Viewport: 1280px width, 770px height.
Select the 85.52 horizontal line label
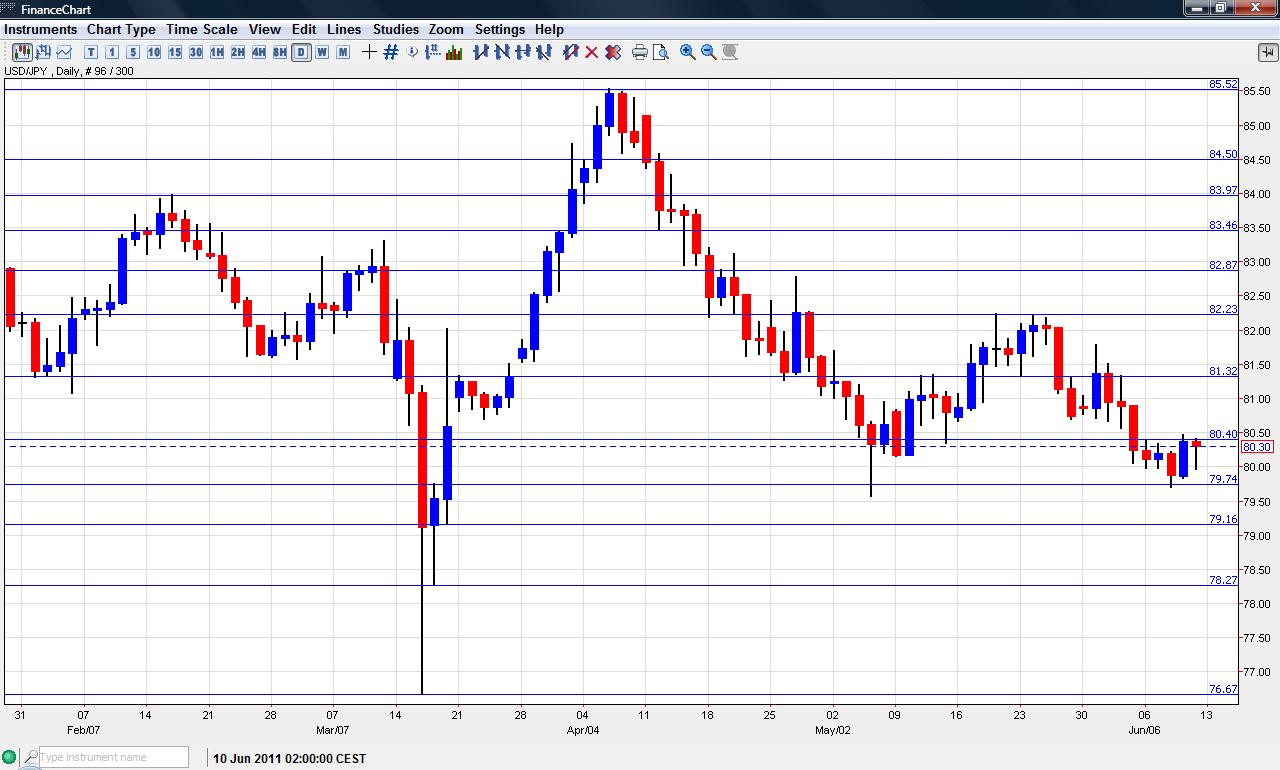coord(1223,84)
